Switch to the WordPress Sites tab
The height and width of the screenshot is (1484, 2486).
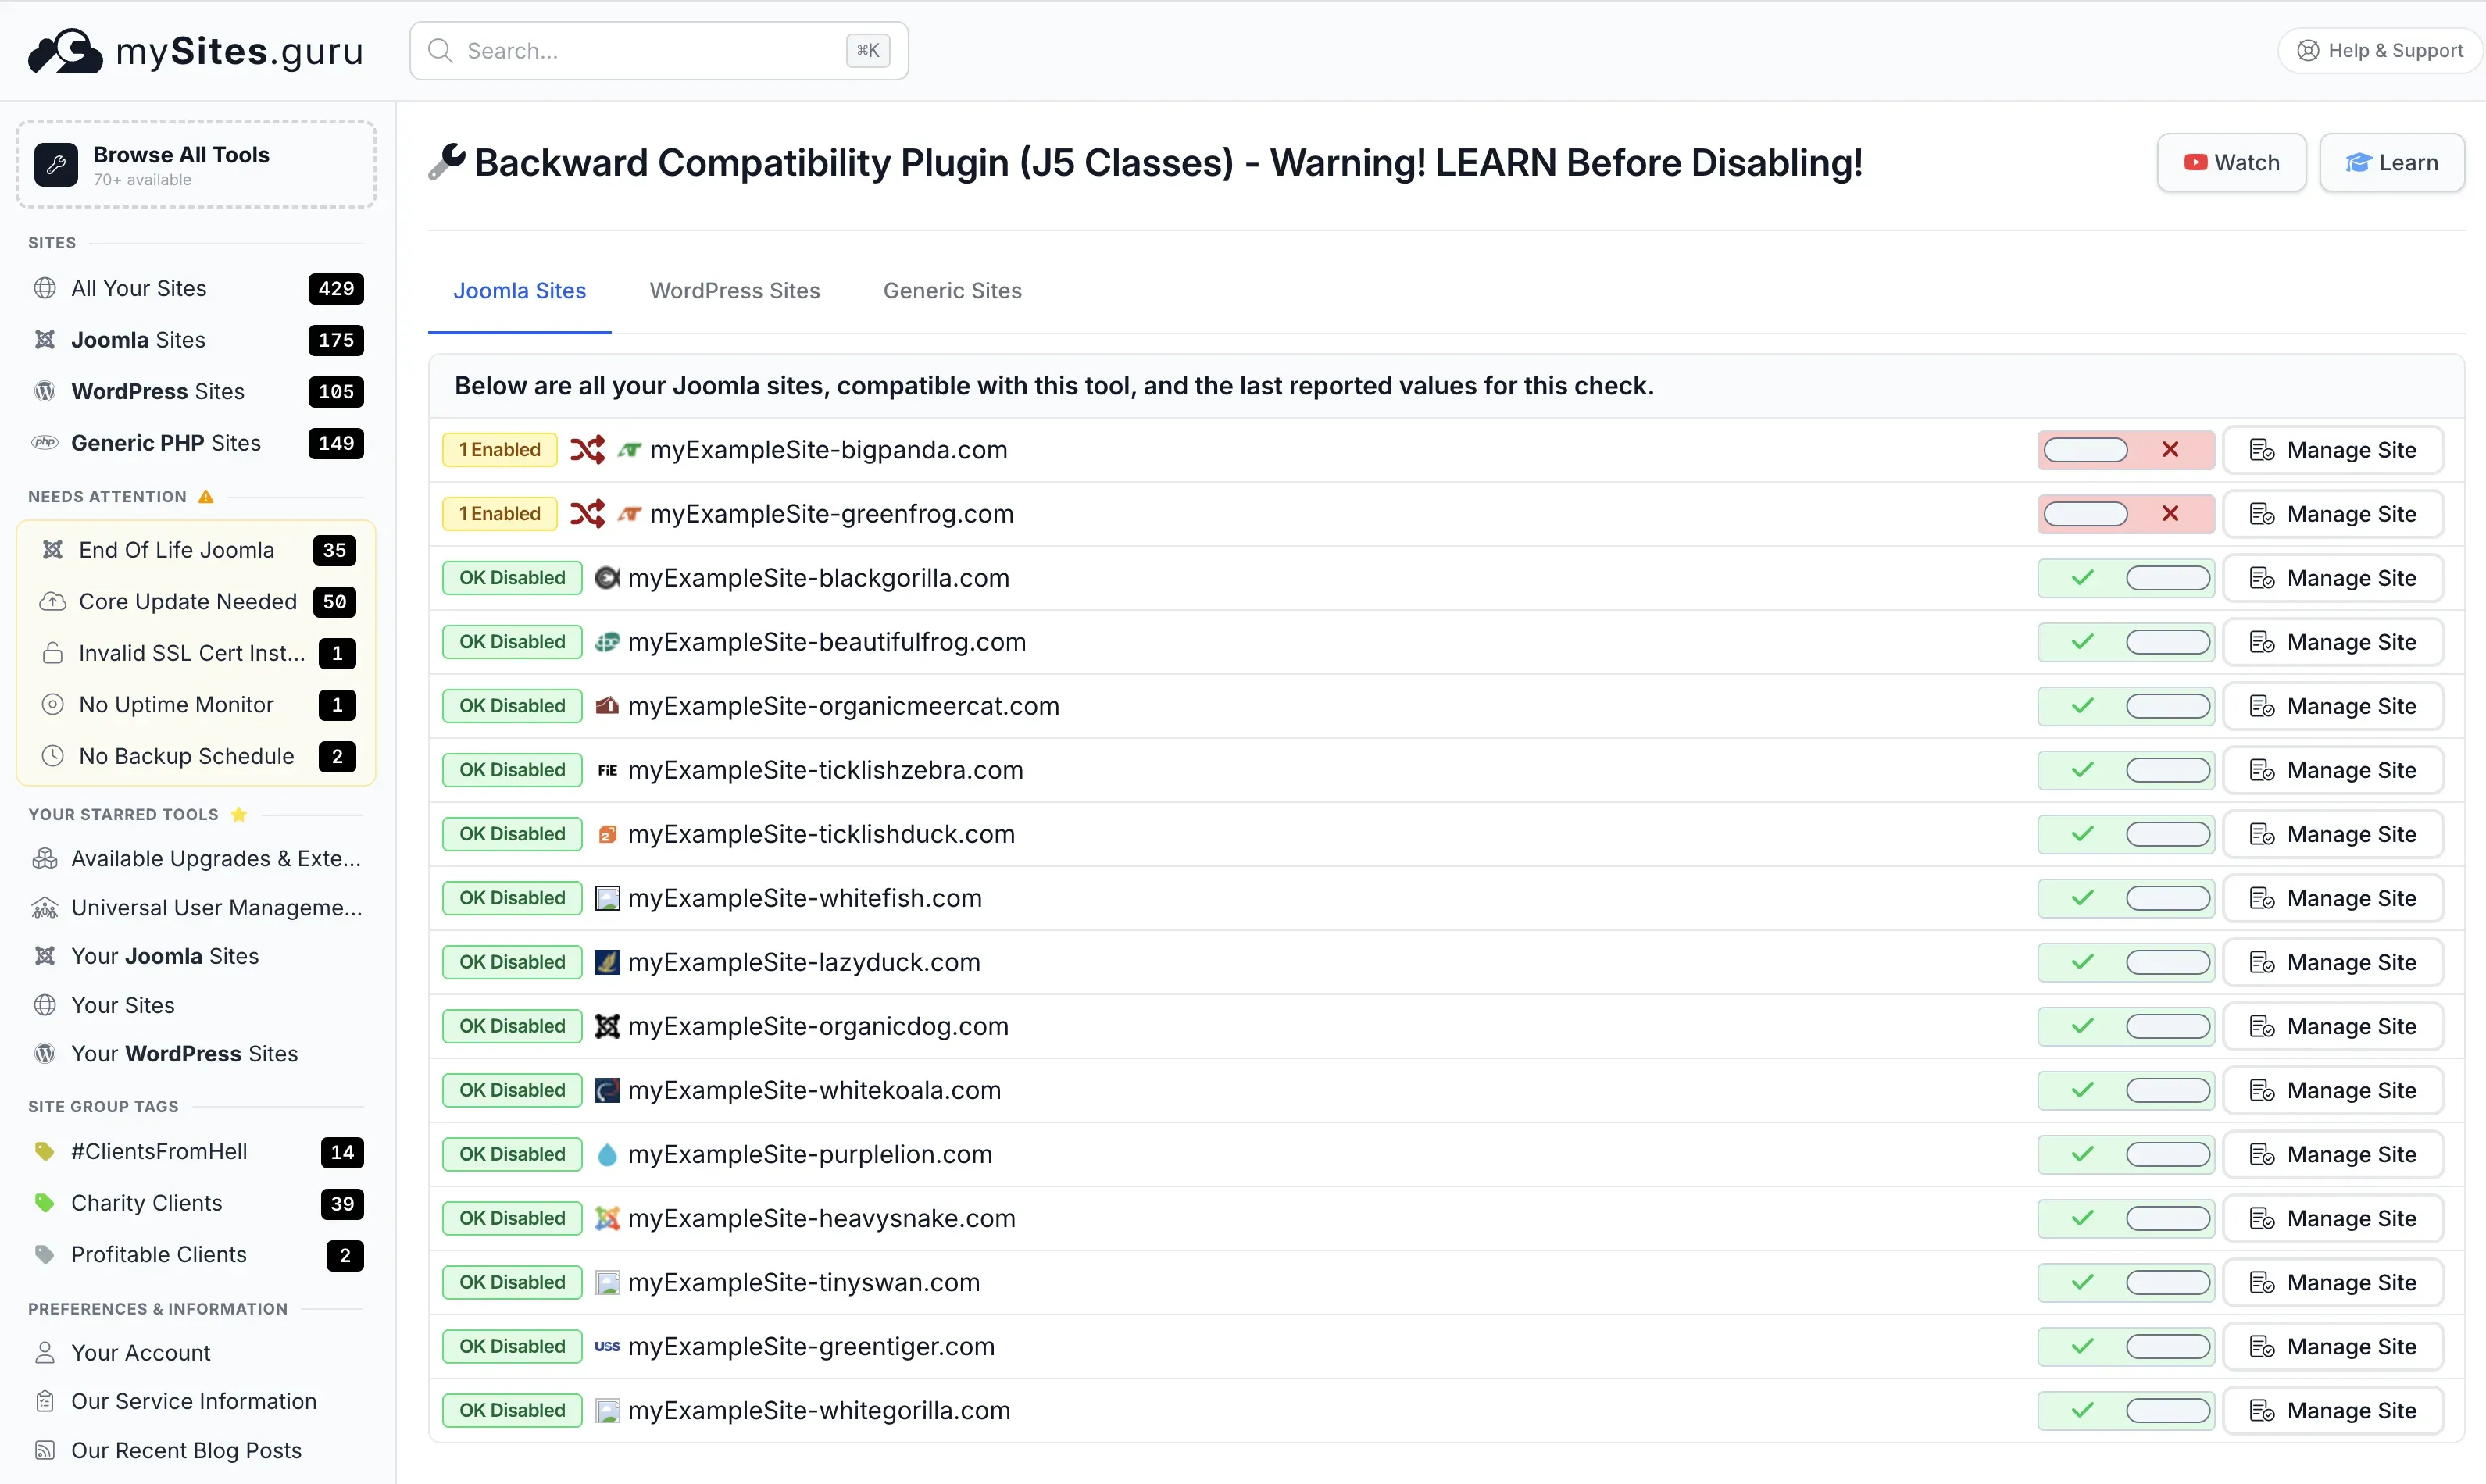[734, 290]
